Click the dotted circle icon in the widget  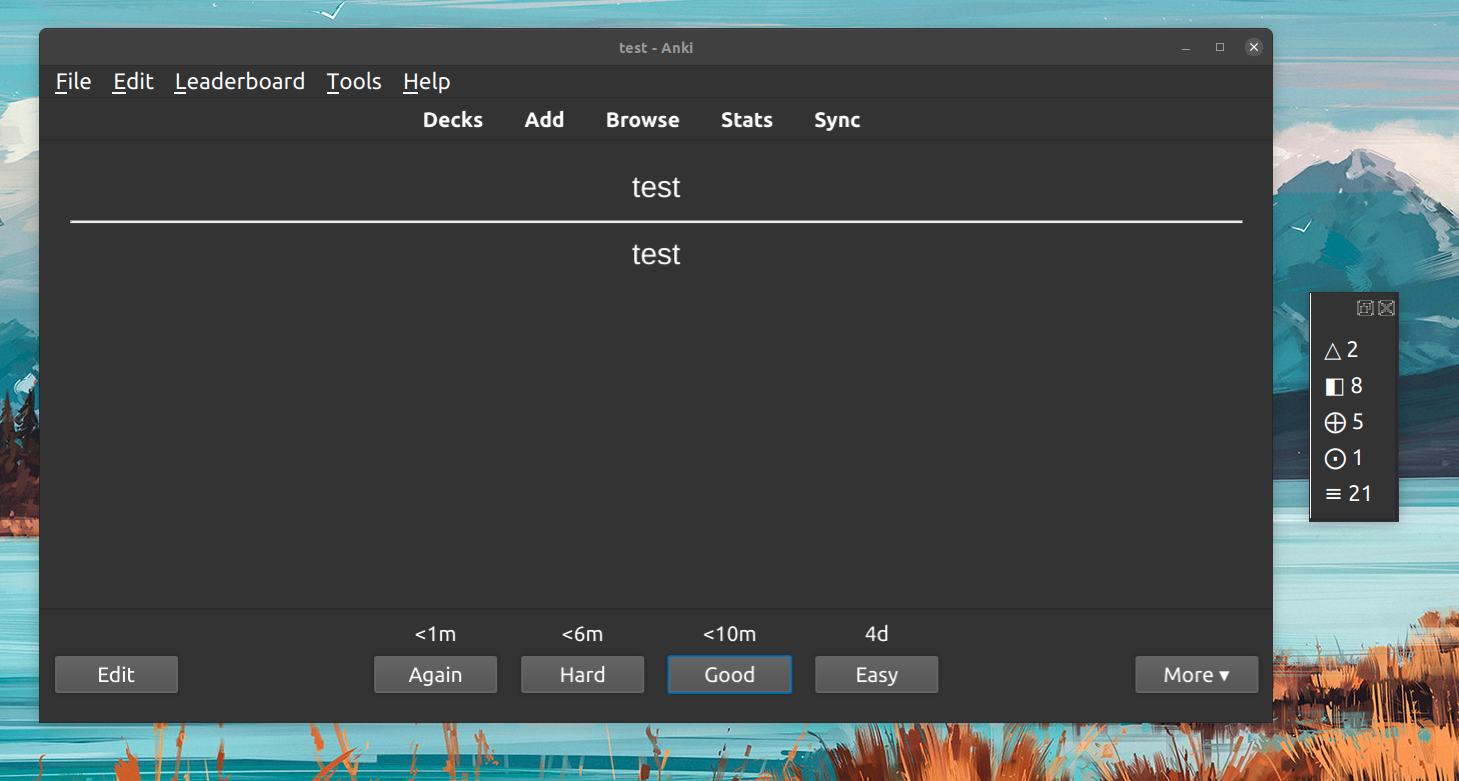(1334, 459)
